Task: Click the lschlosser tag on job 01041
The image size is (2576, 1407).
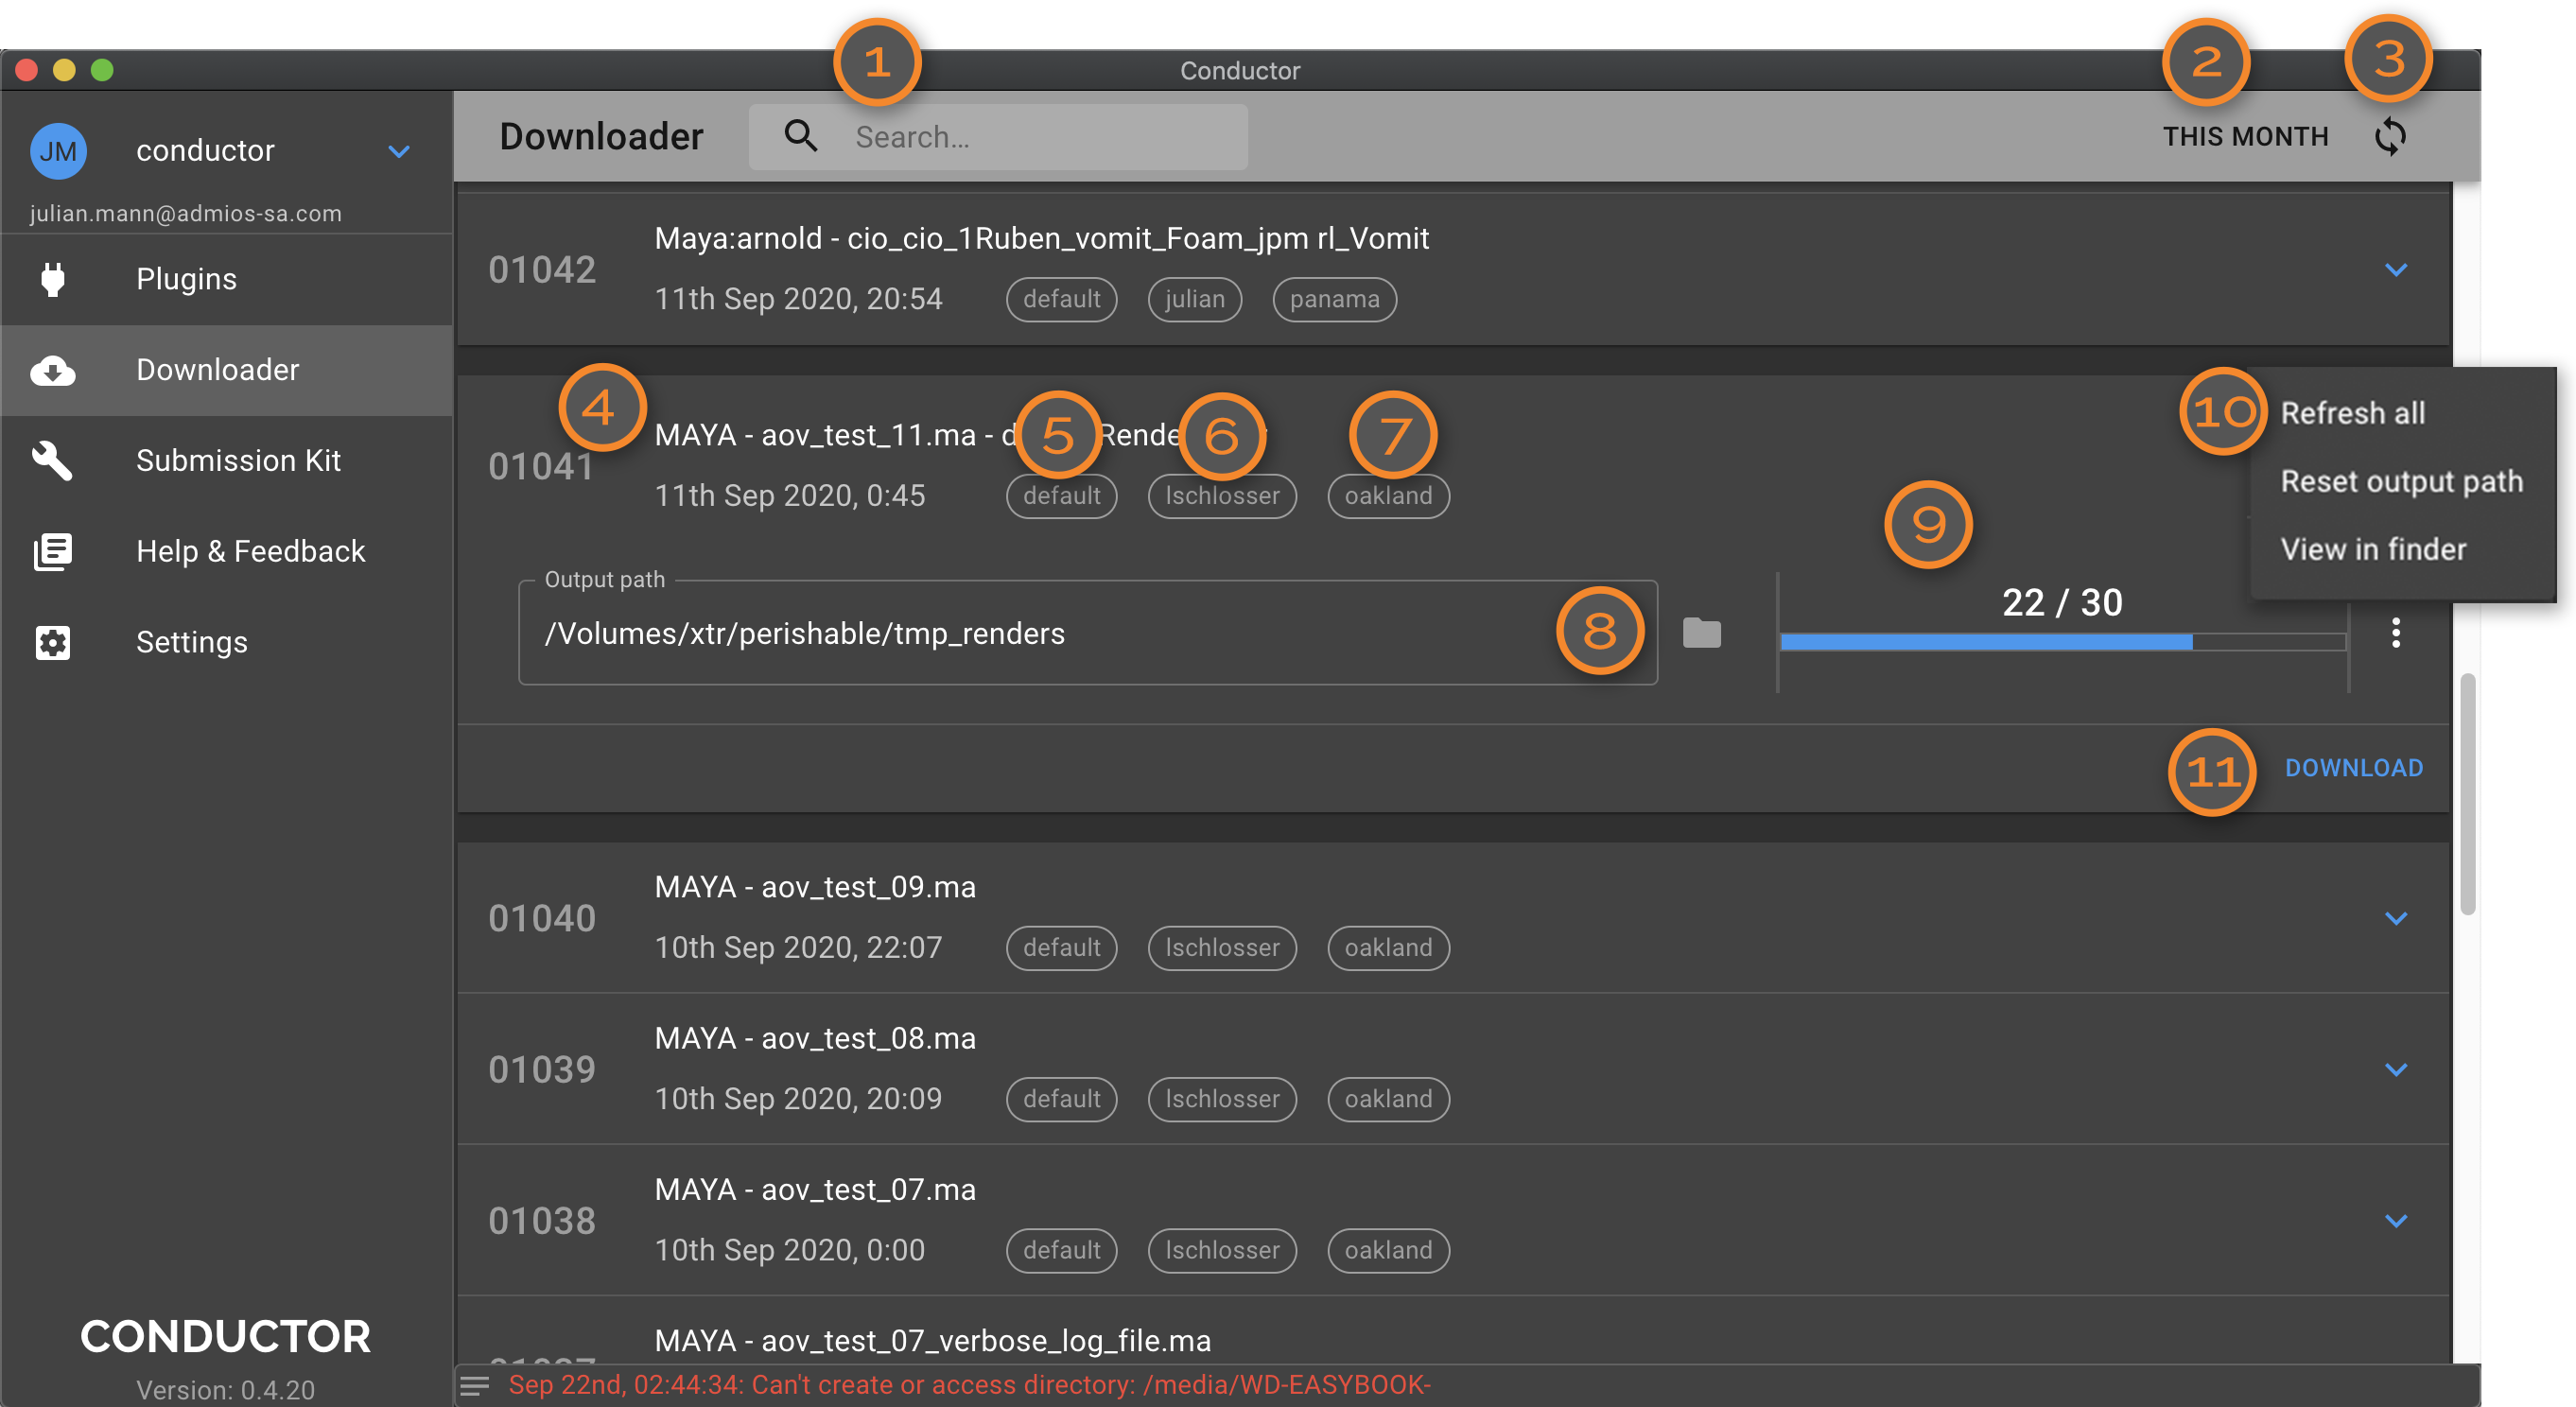Action: (1222, 496)
